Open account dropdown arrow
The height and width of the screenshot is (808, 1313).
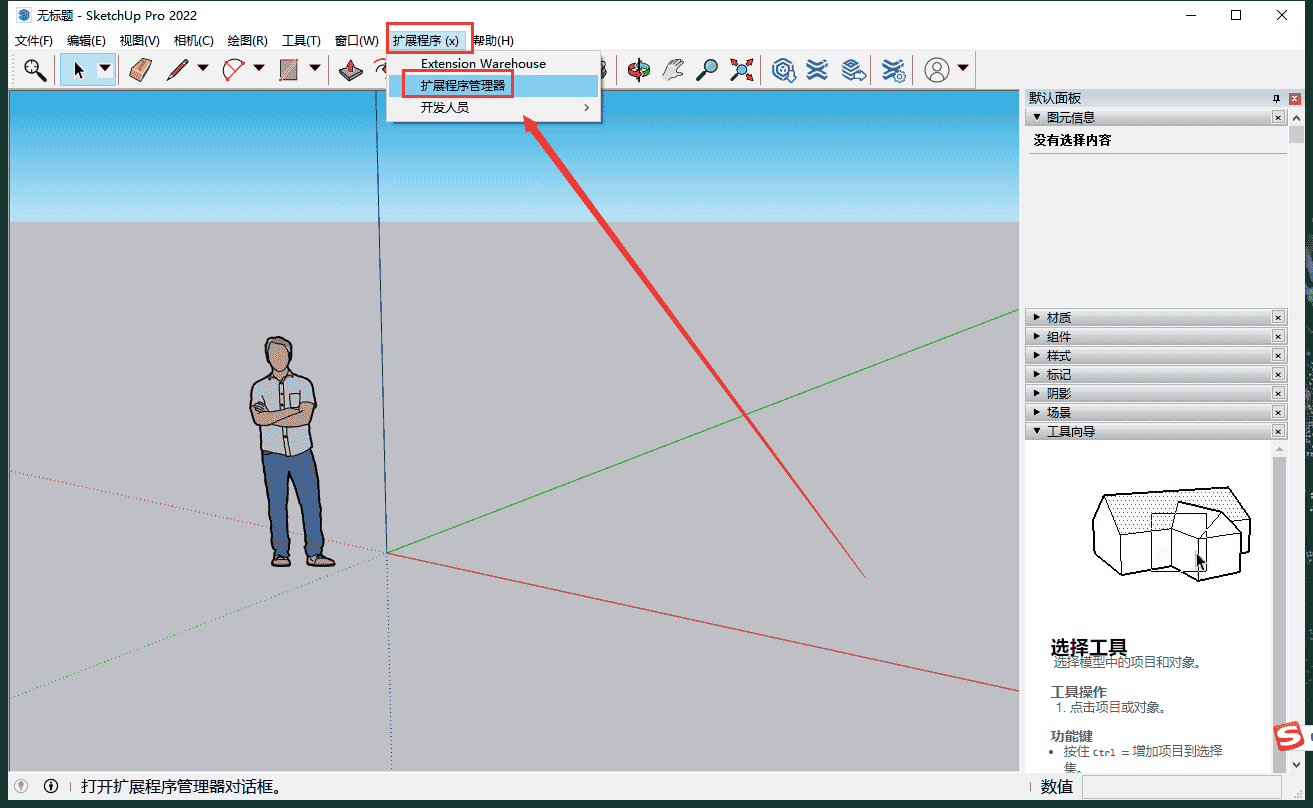[963, 70]
